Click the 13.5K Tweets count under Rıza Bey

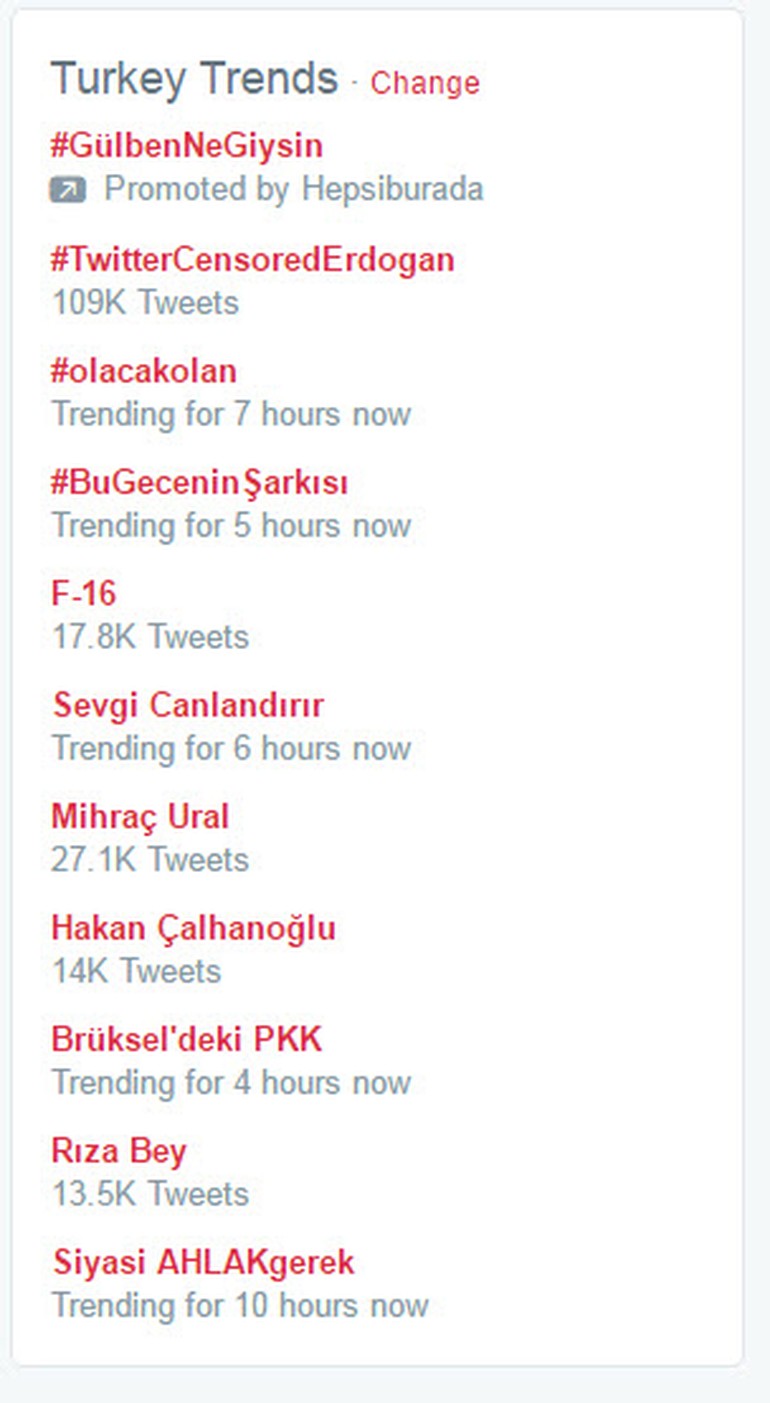(x=150, y=1194)
